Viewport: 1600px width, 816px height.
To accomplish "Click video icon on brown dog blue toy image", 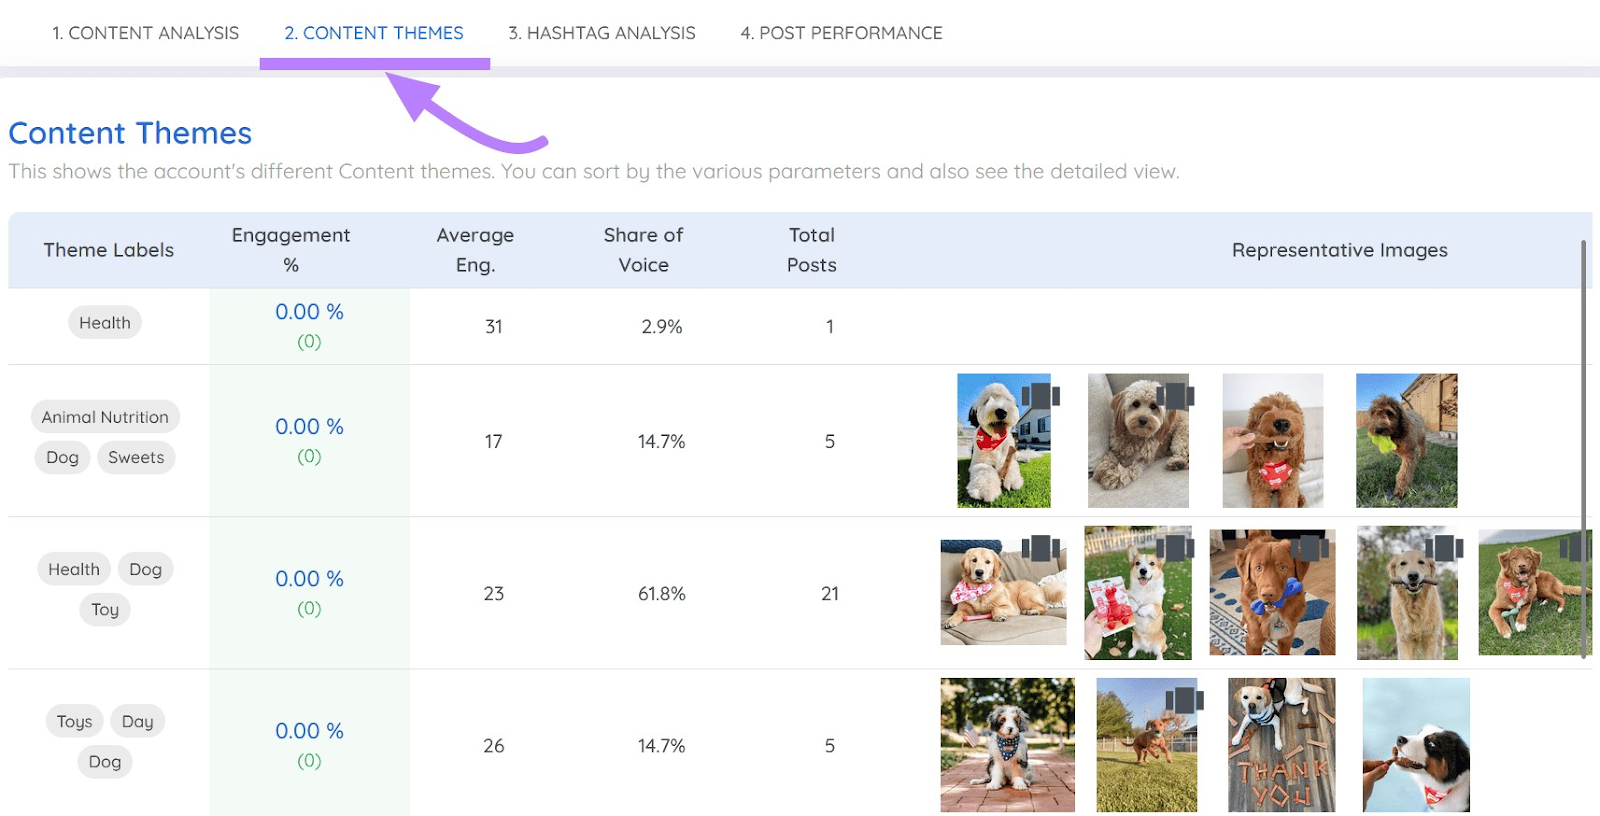I will pyautogui.click(x=1309, y=548).
